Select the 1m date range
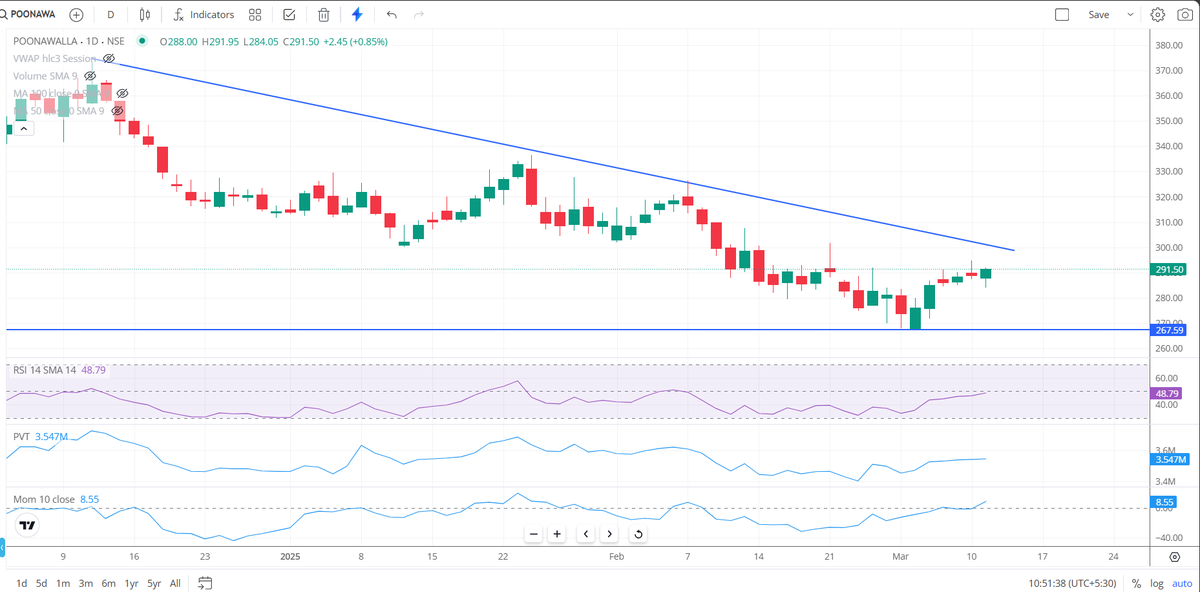The width and height of the screenshot is (1200, 592). [x=63, y=583]
